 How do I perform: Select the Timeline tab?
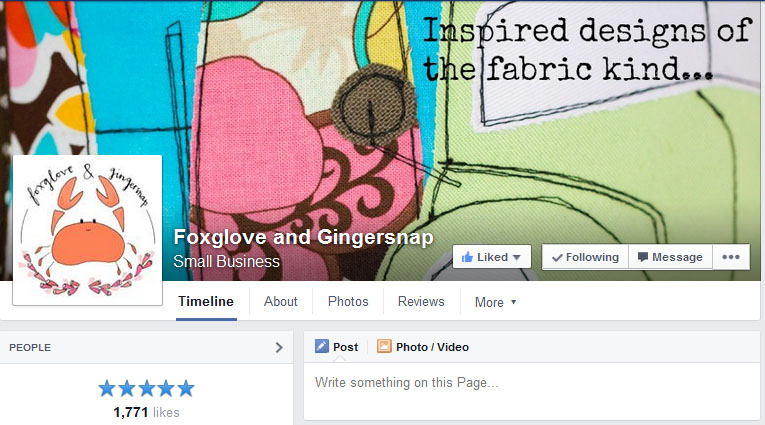pyautogui.click(x=206, y=302)
